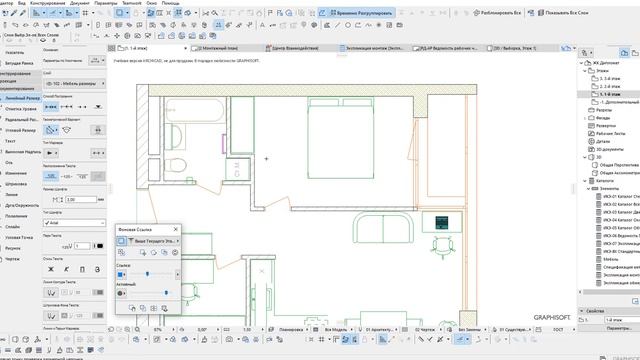Image resolution: width=640 pixels, height=360 pixels.
Task: Select the Штриховка fill tool
Action: 16,184
